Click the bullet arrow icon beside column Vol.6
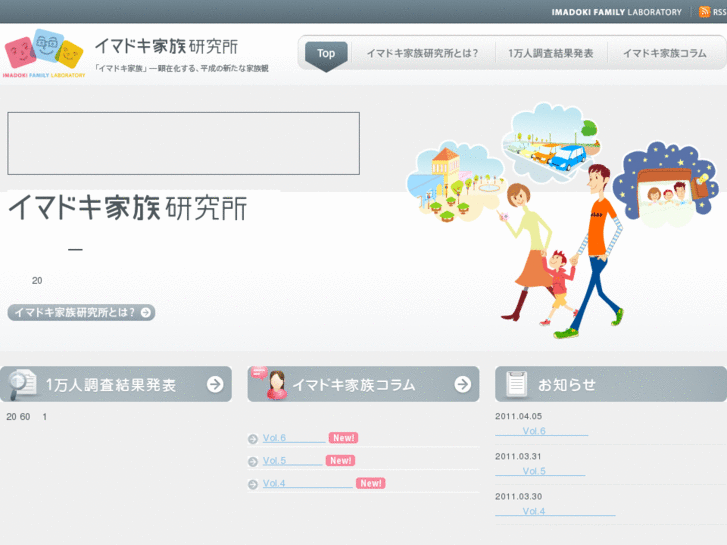The height and width of the screenshot is (545, 727). pos(253,439)
